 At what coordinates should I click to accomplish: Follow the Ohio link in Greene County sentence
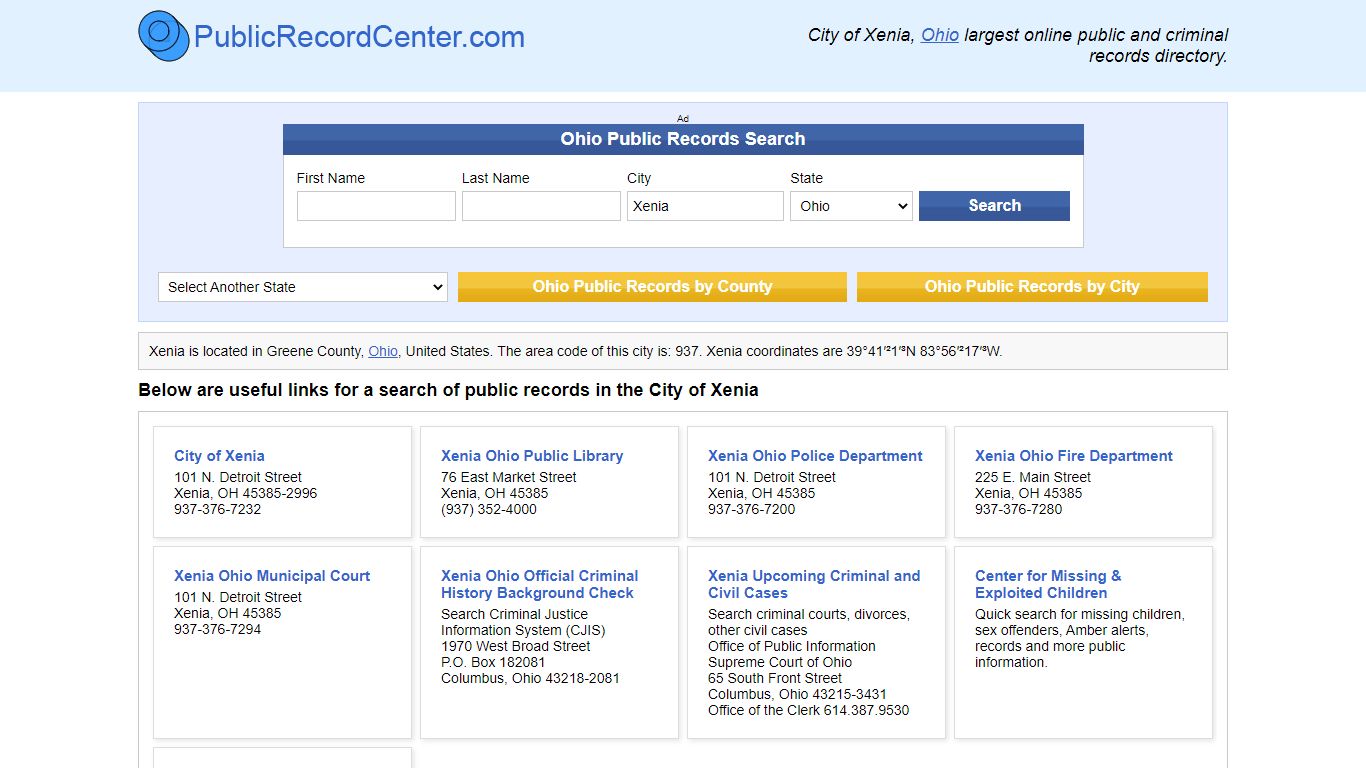383,351
